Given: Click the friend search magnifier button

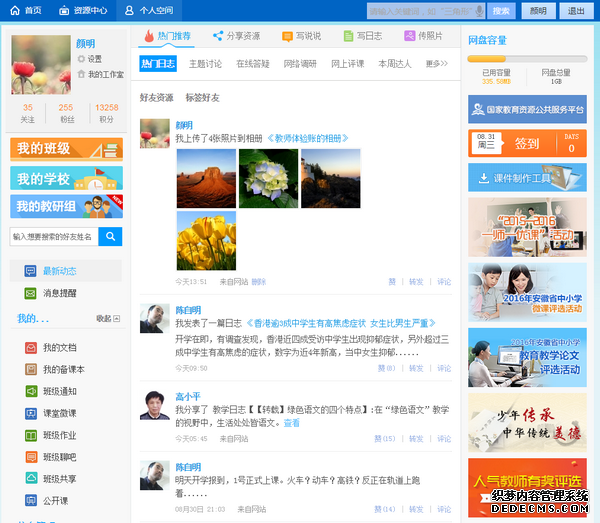Looking at the screenshot, I should pyautogui.click(x=111, y=236).
